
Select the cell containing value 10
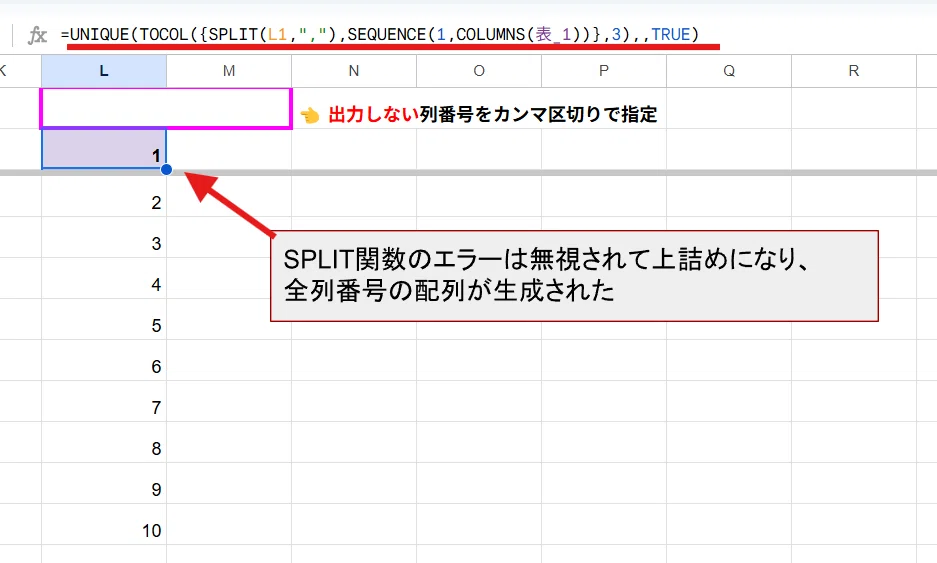coord(104,525)
